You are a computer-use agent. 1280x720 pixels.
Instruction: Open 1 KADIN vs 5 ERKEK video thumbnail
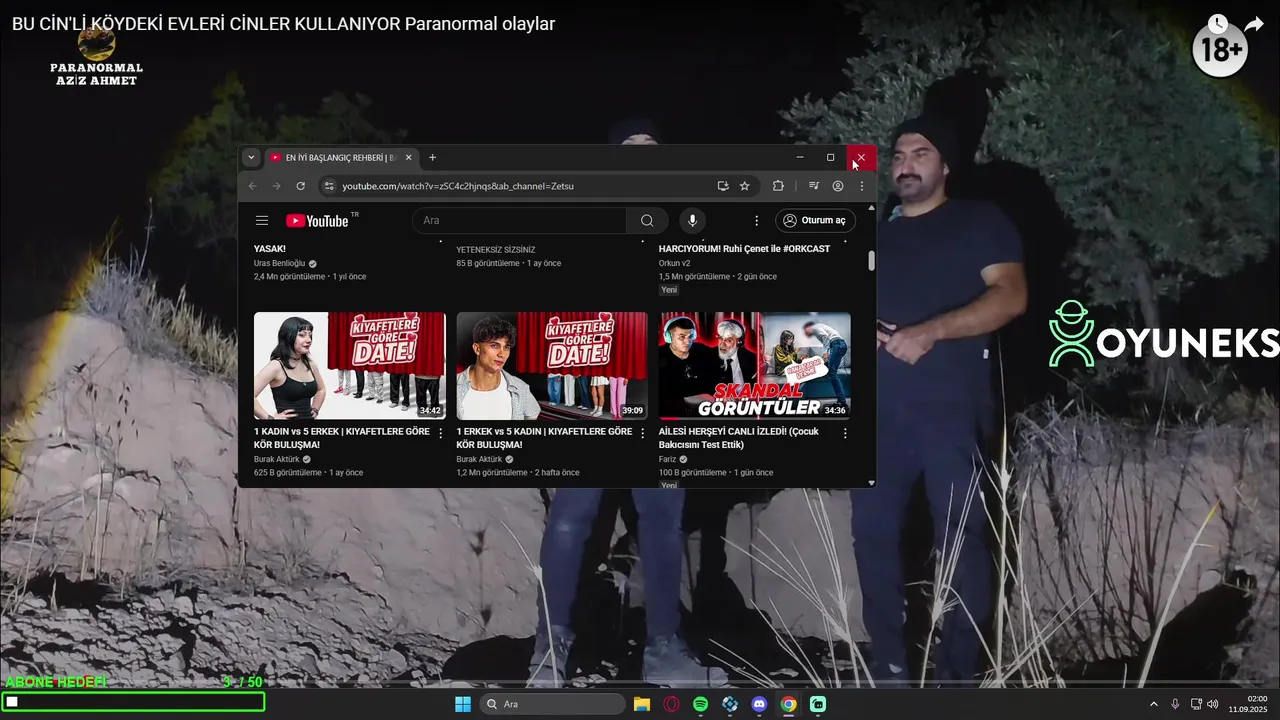350,366
